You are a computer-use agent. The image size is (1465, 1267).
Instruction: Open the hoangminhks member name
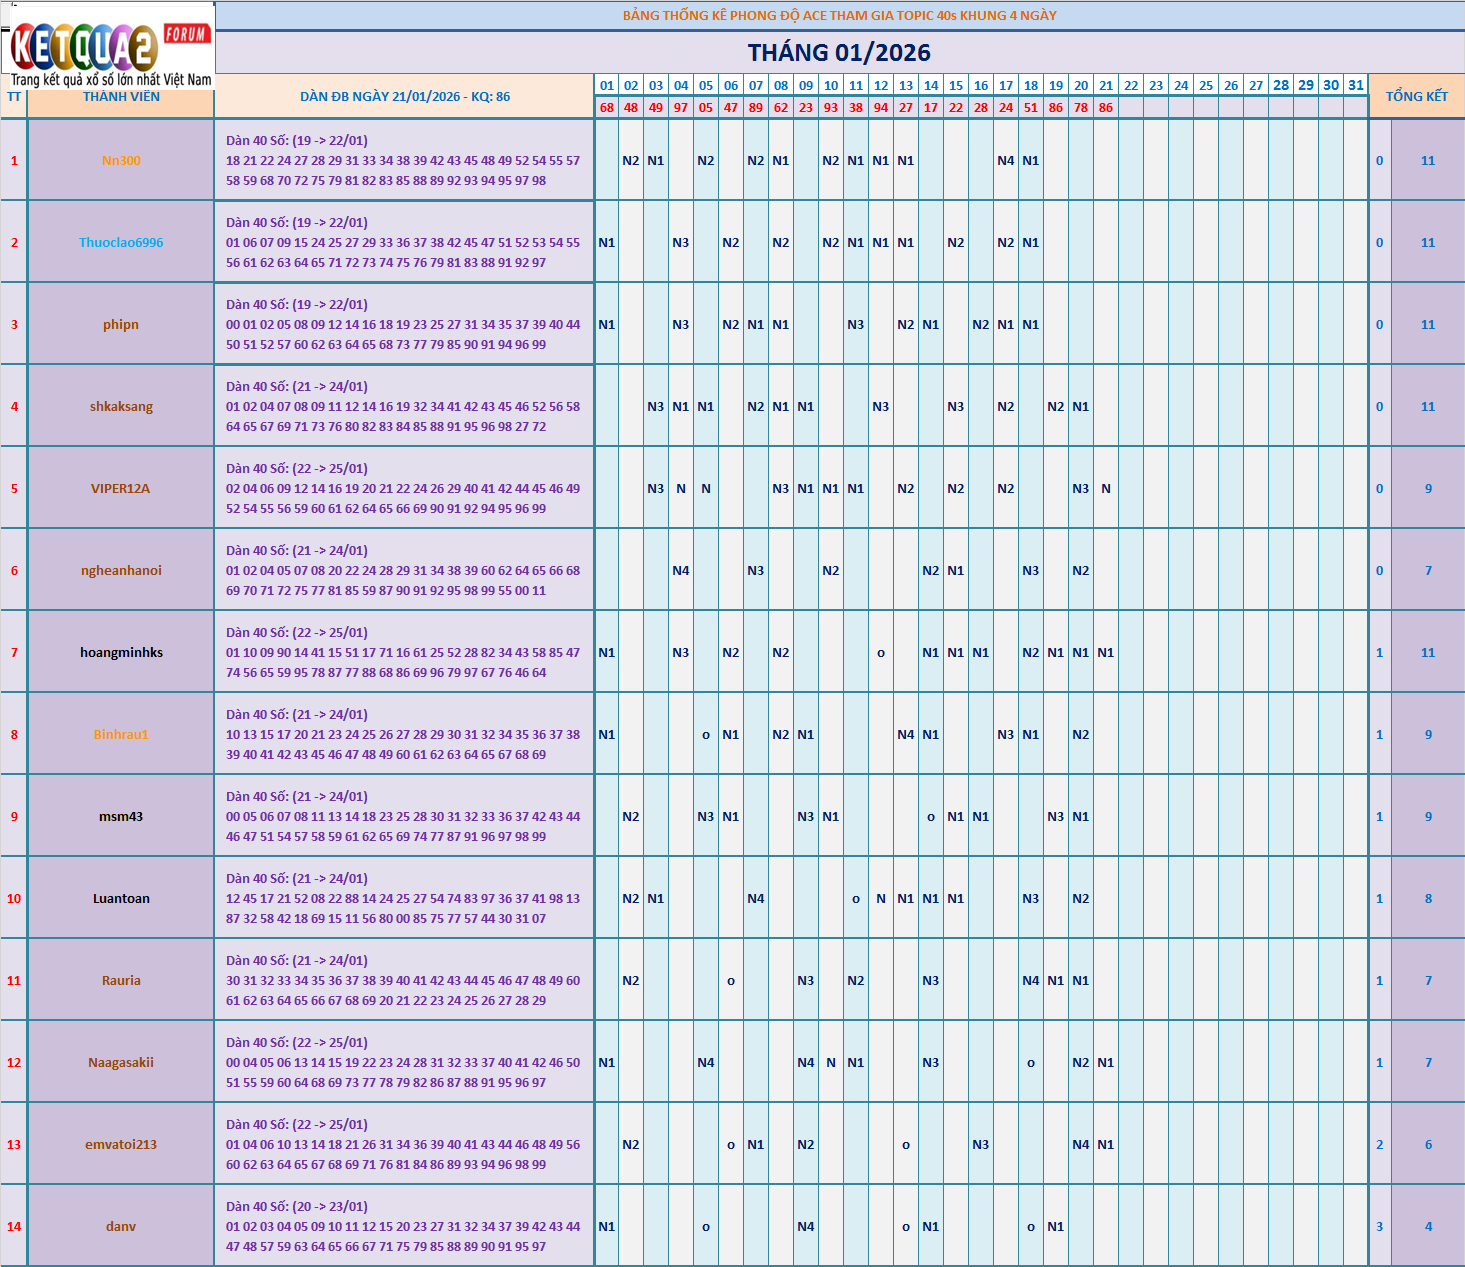(x=121, y=653)
